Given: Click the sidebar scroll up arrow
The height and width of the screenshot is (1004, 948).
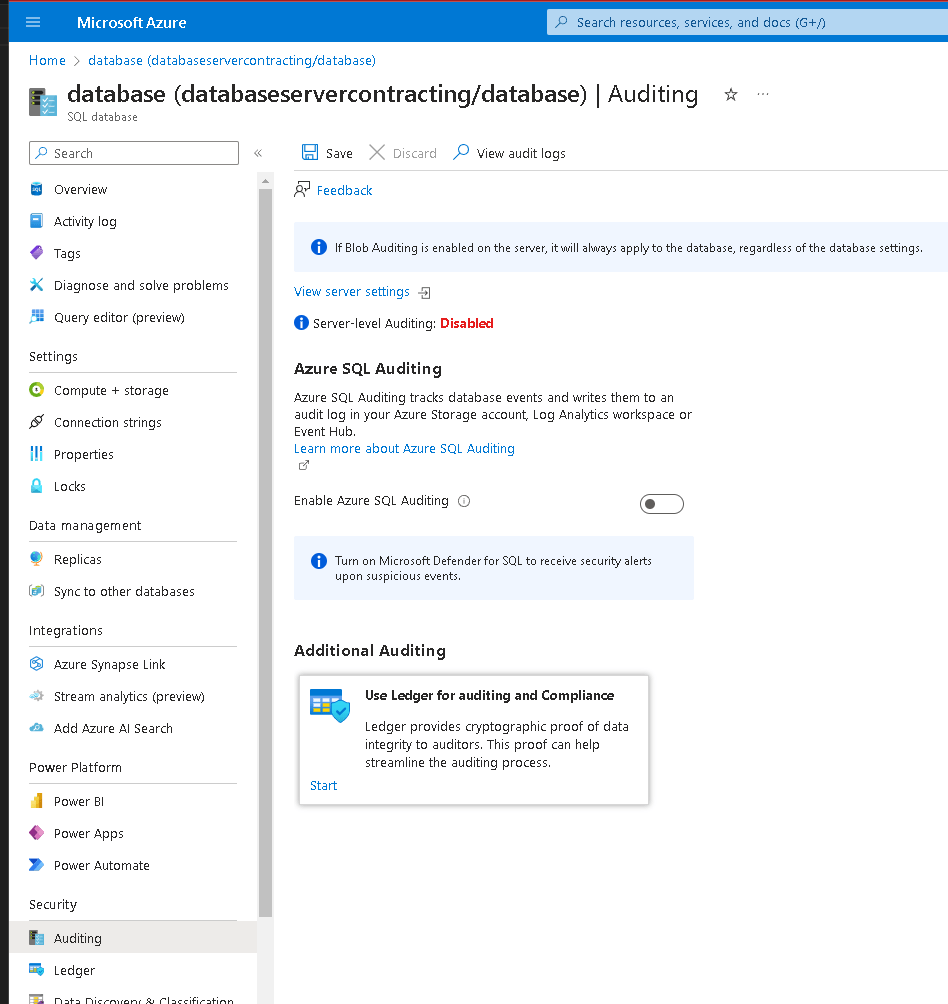Looking at the screenshot, I should pyautogui.click(x=265, y=182).
